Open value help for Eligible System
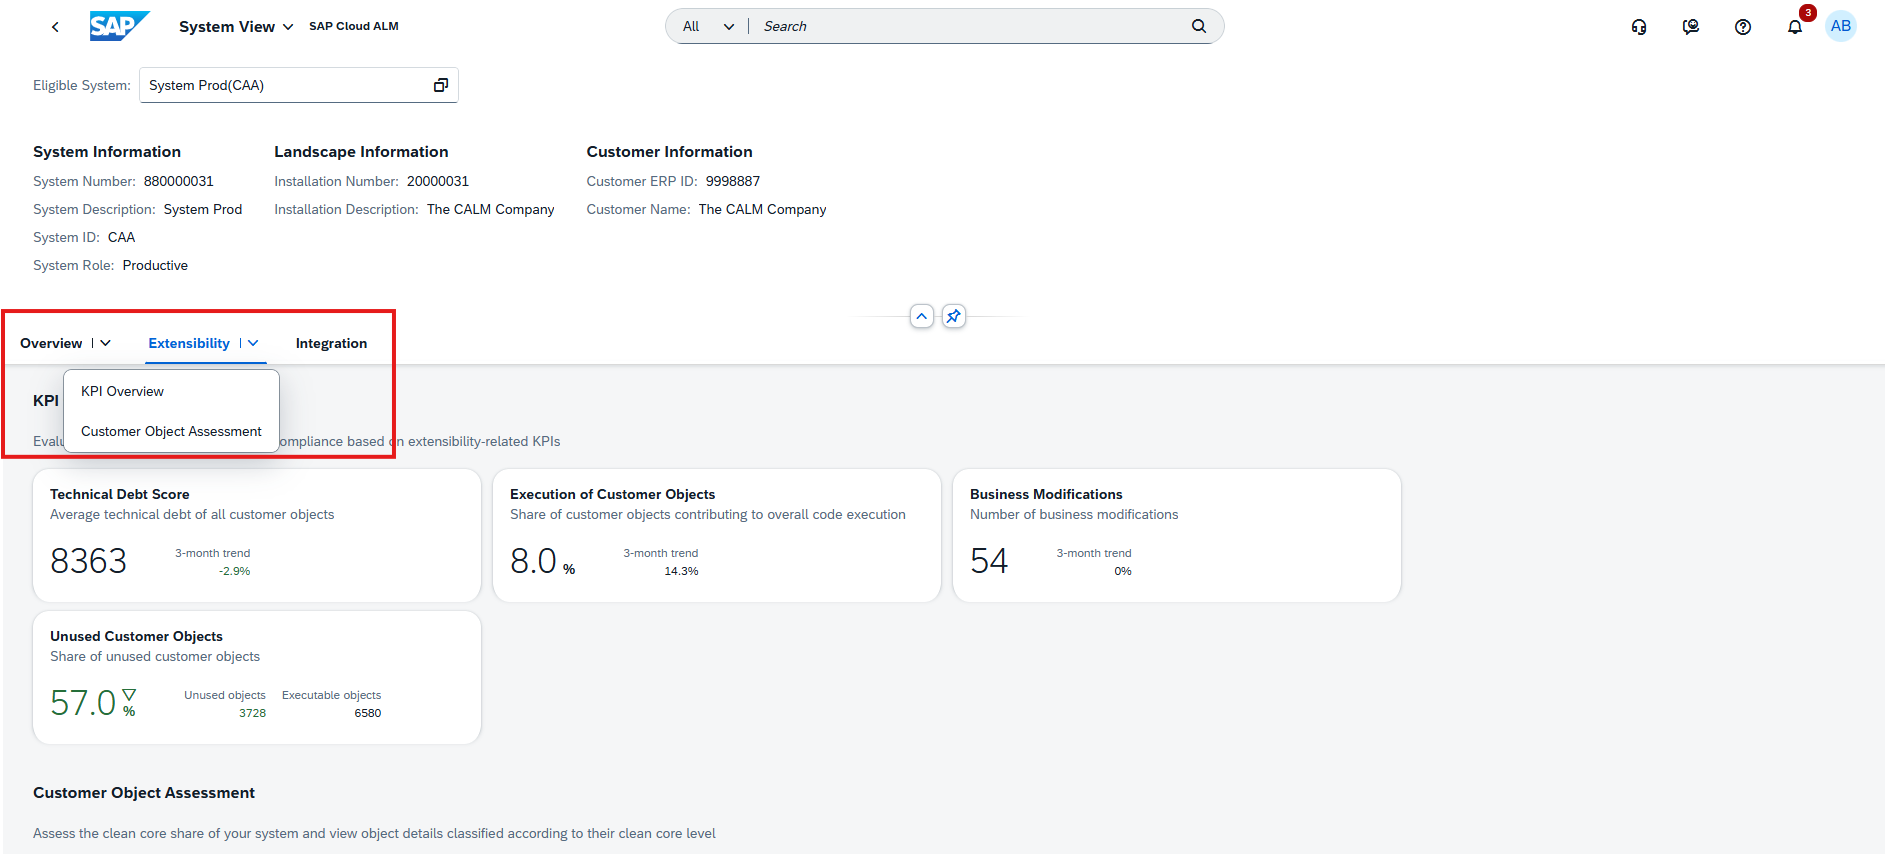Viewport: 1885px width, 854px height. [x=440, y=85]
